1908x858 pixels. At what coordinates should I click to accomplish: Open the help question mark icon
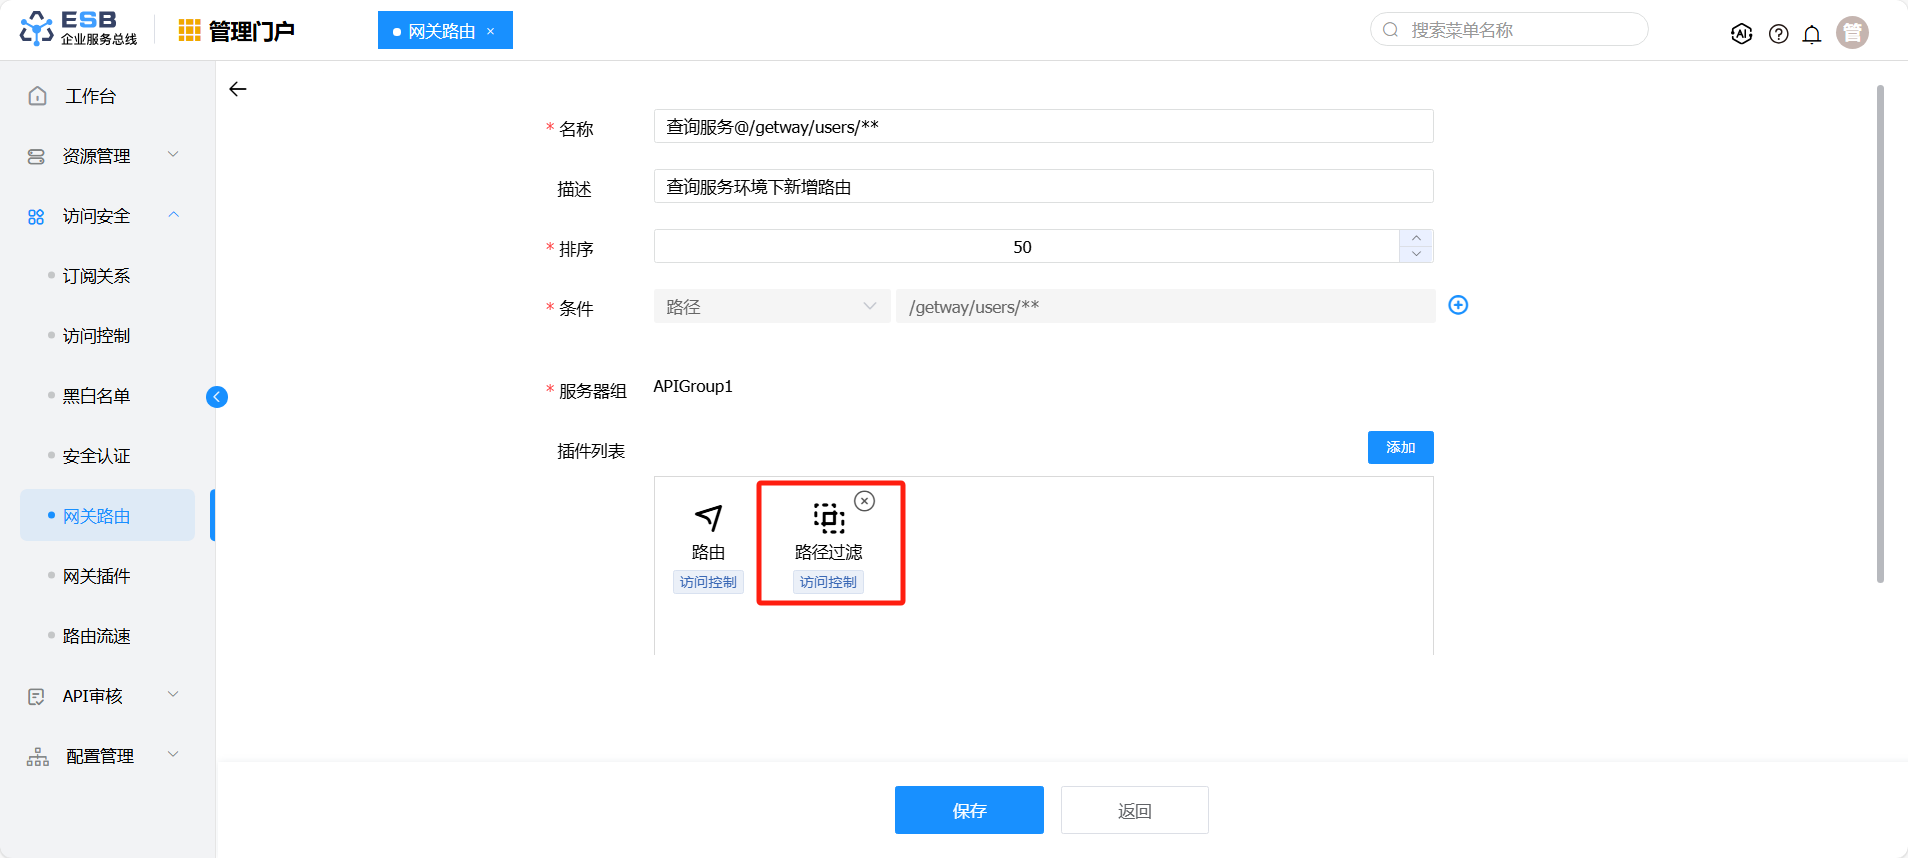1778,34
